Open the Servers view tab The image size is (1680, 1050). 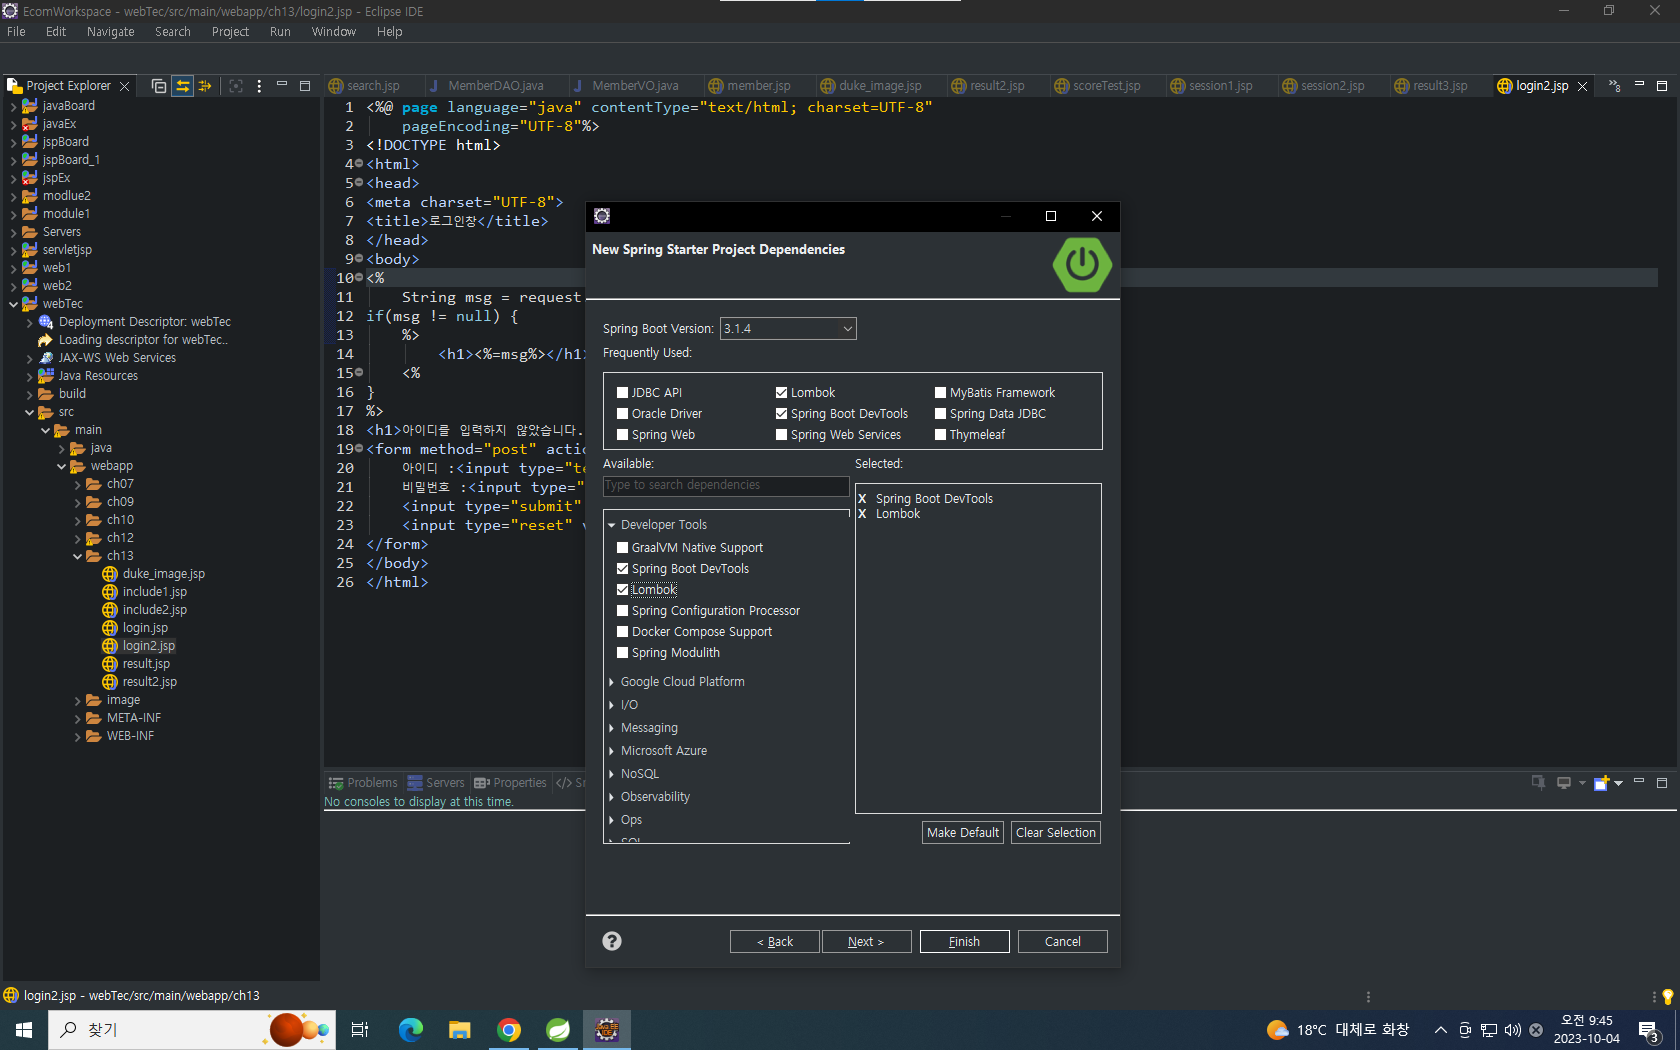click(x=436, y=783)
